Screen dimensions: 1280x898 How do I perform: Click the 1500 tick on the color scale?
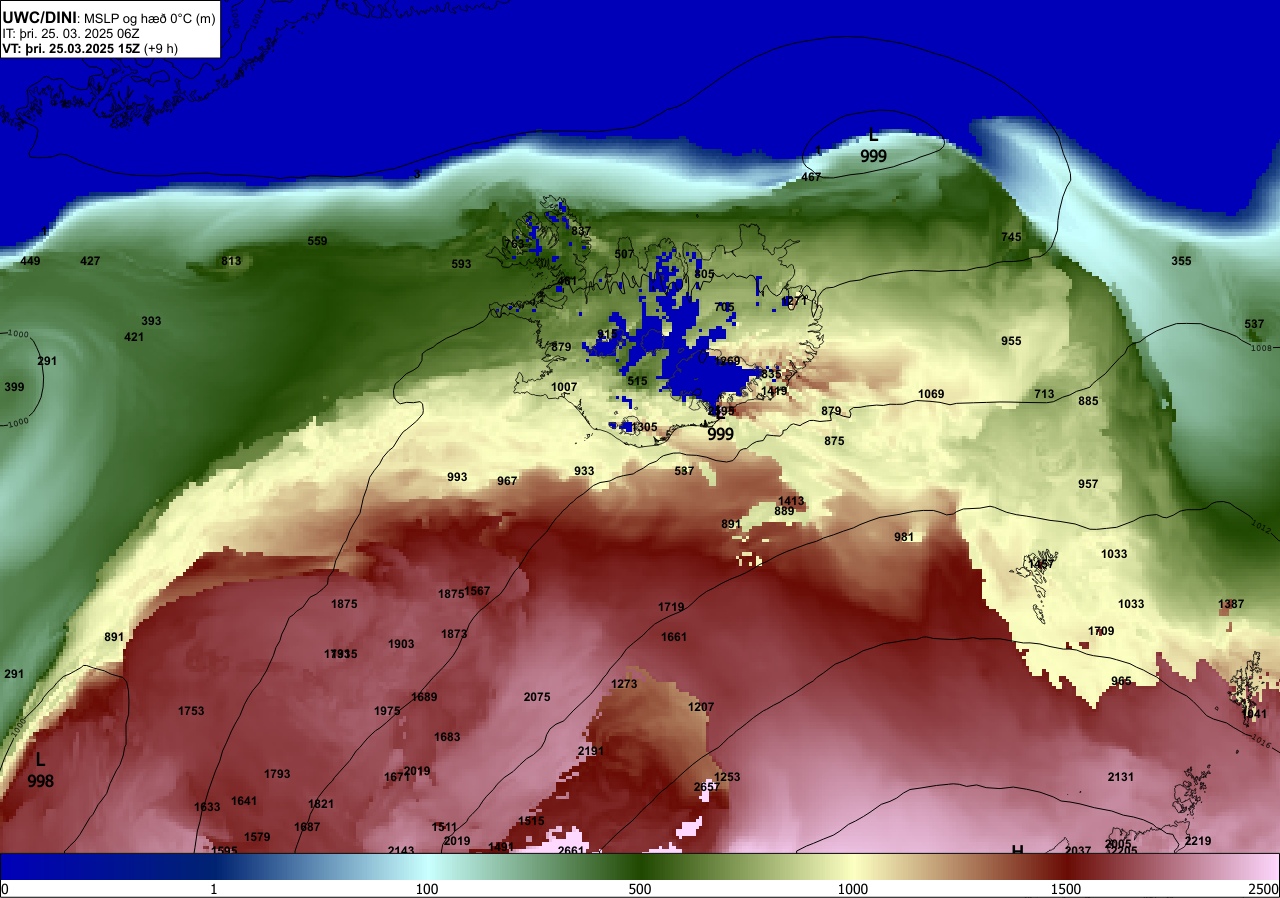tap(1066, 889)
